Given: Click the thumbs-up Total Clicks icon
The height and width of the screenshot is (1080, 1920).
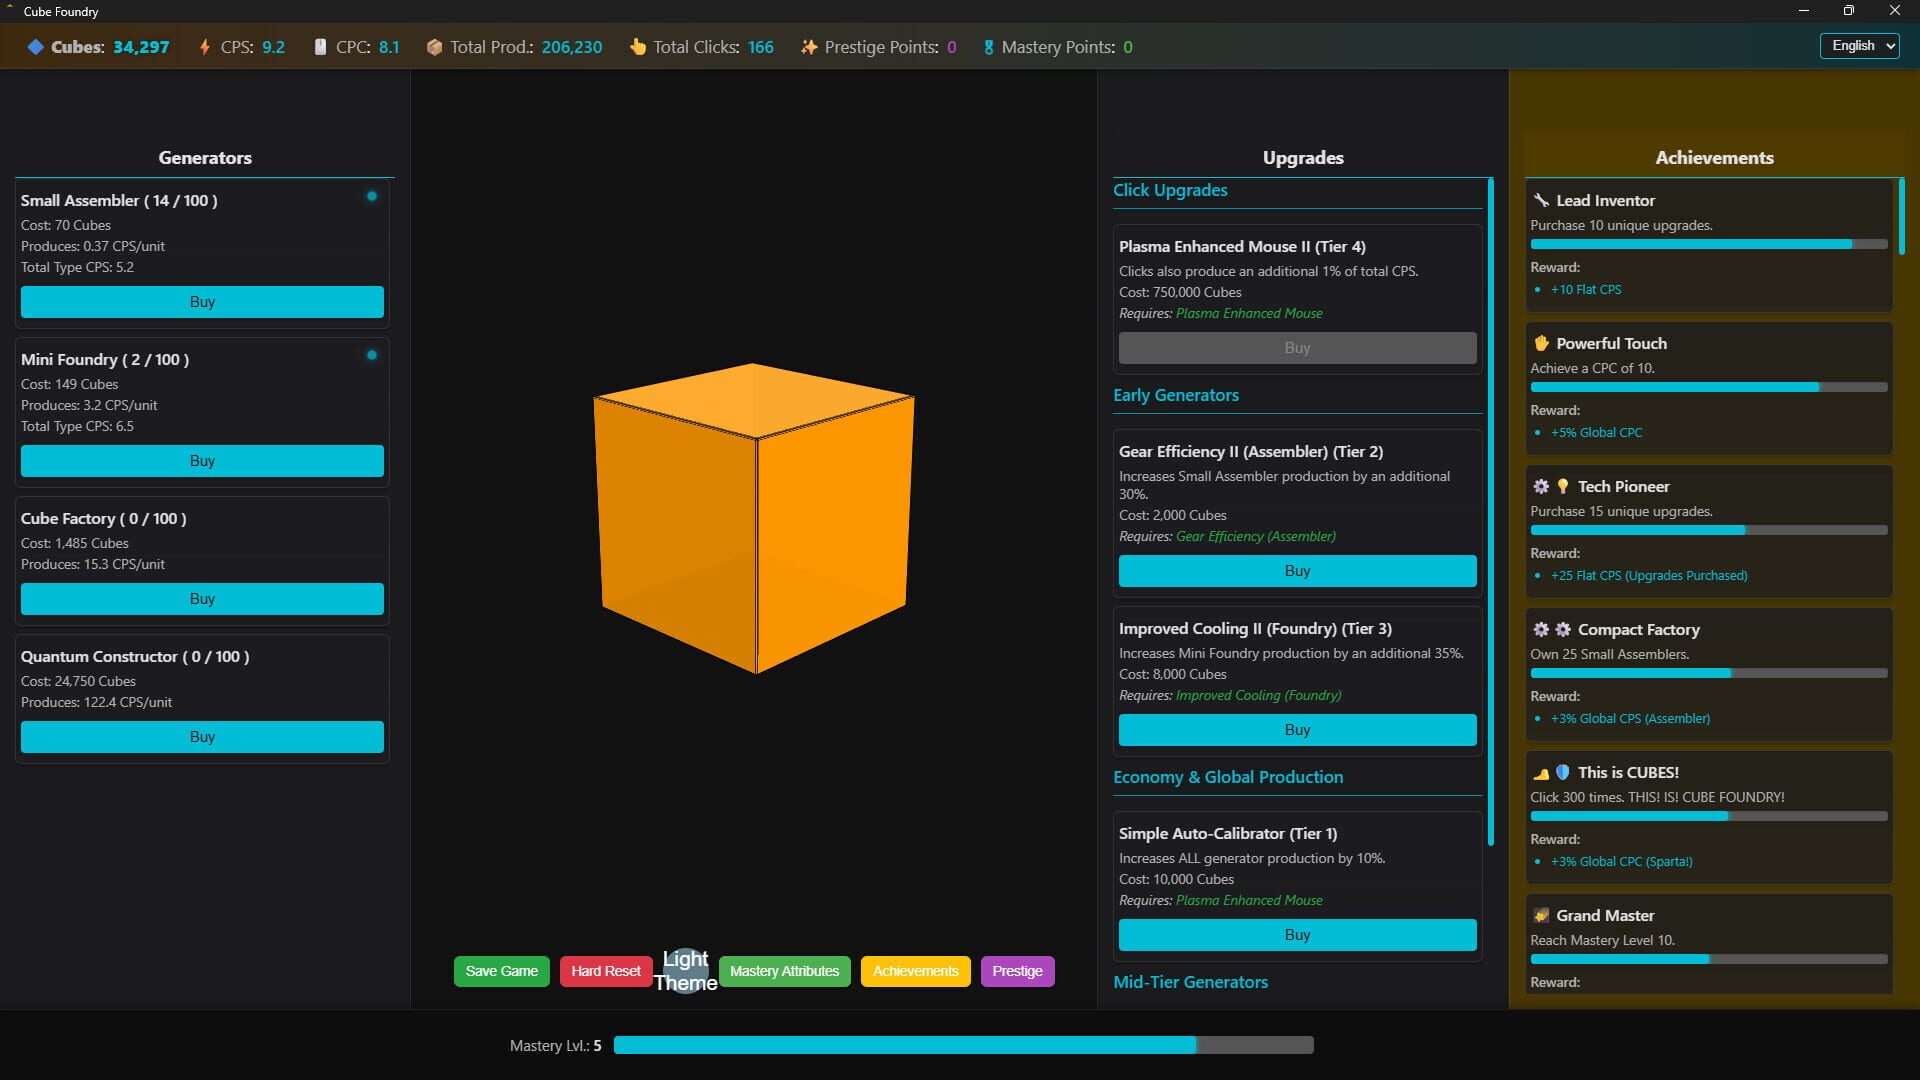Looking at the screenshot, I should pyautogui.click(x=637, y=46).
